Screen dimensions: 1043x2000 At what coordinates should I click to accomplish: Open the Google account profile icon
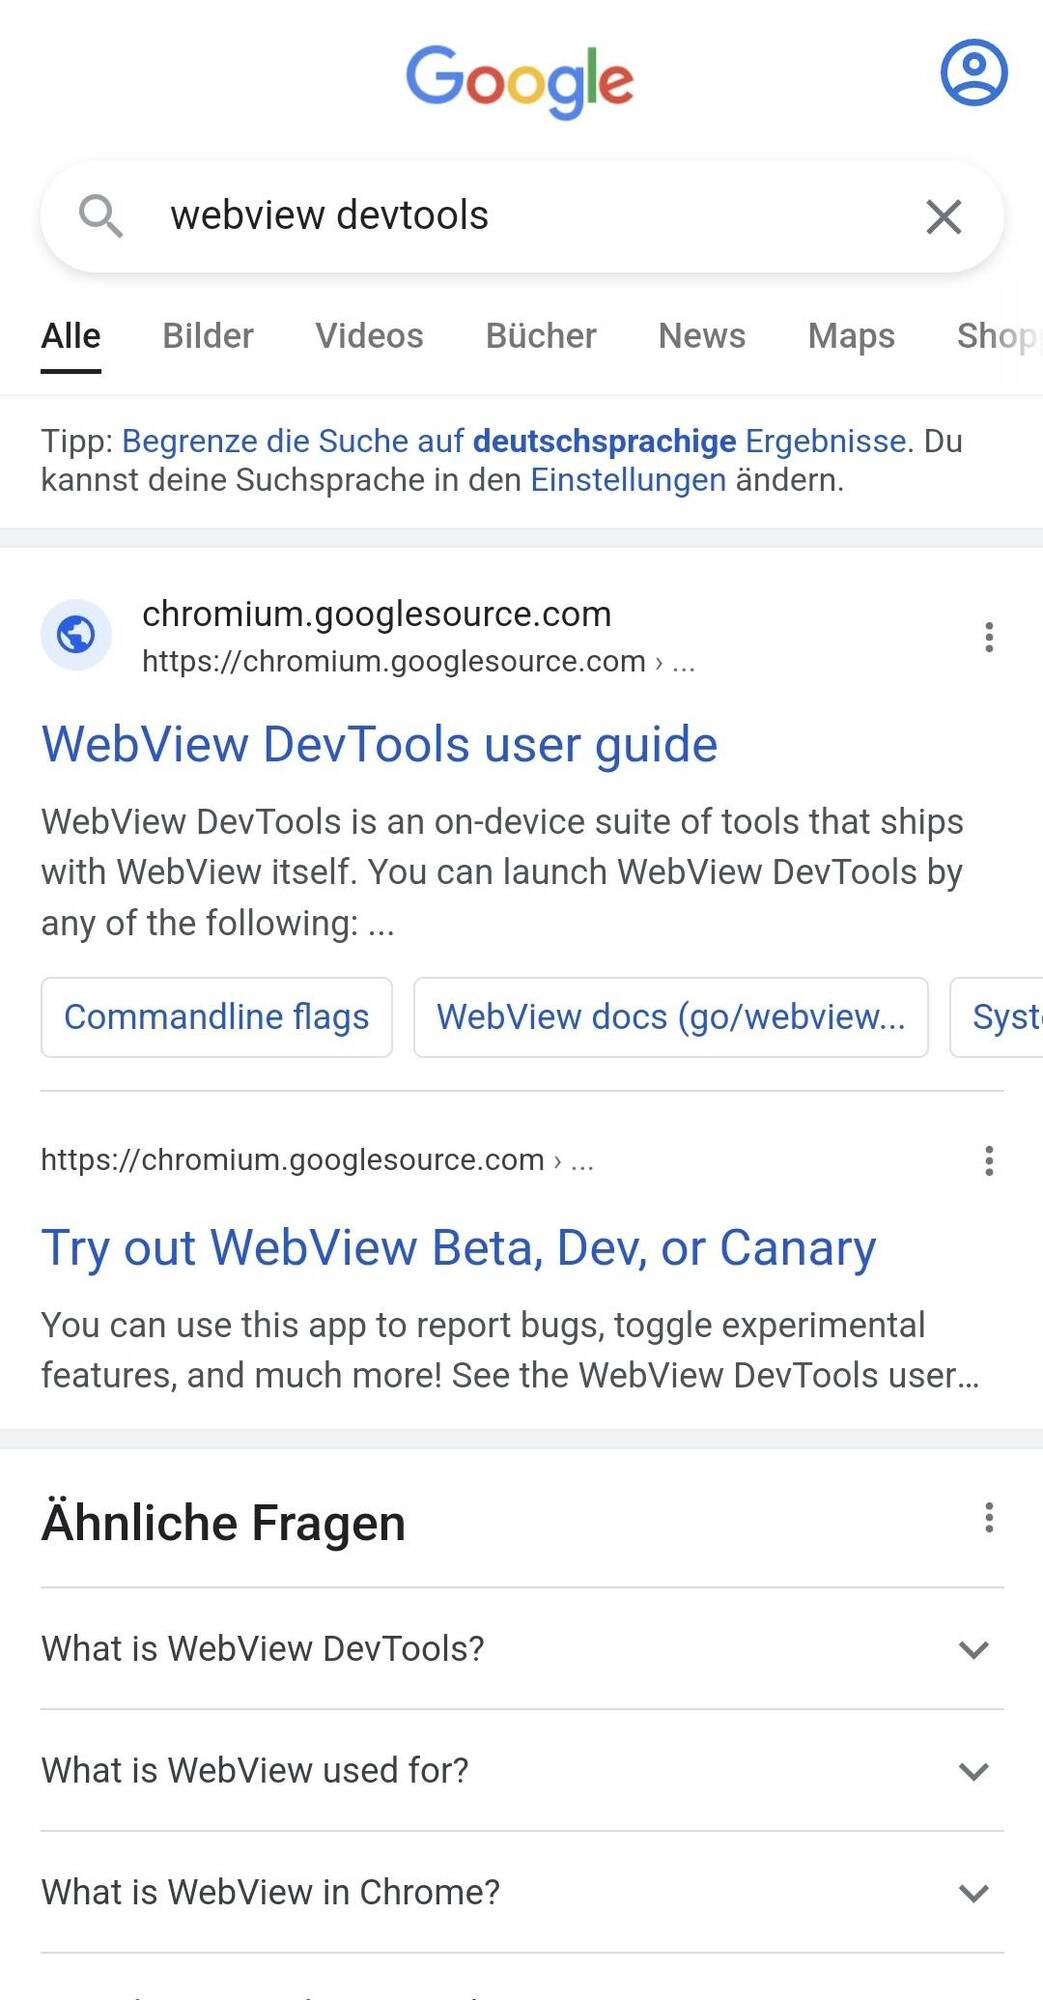pos(973,72)
